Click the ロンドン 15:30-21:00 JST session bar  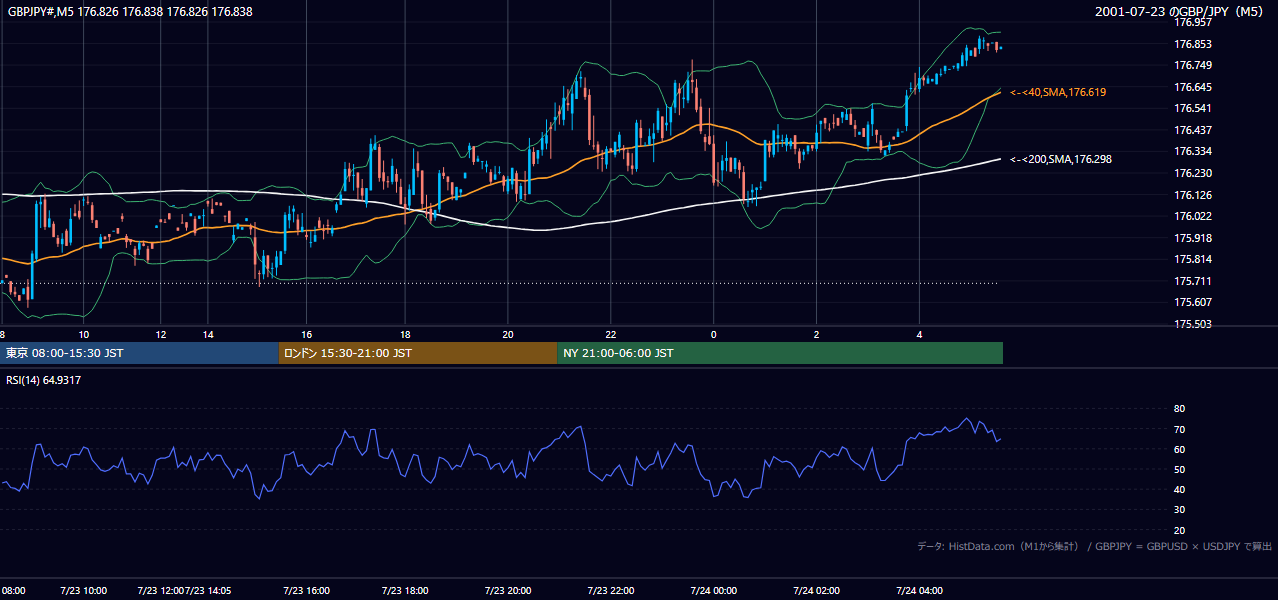(x=418, y=353)
